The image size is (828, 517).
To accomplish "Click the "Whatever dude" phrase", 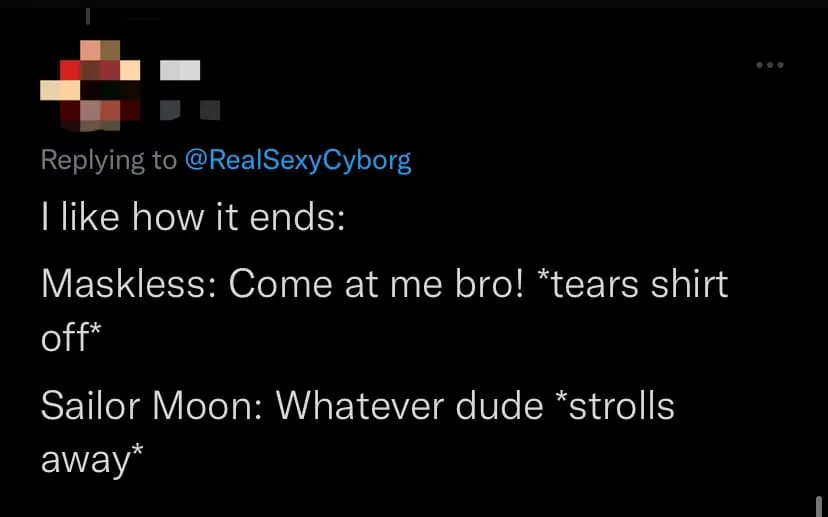I will [x=409, y=406].
